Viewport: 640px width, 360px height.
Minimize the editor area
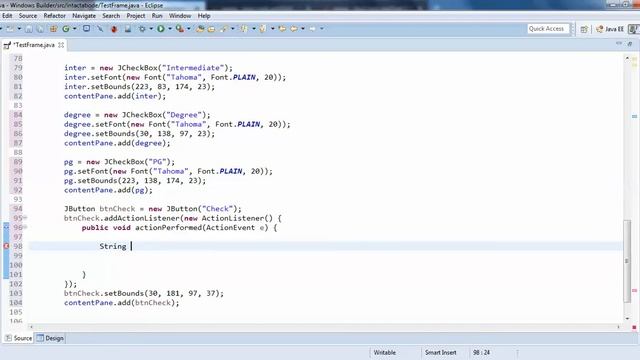[x=619, y=43]
